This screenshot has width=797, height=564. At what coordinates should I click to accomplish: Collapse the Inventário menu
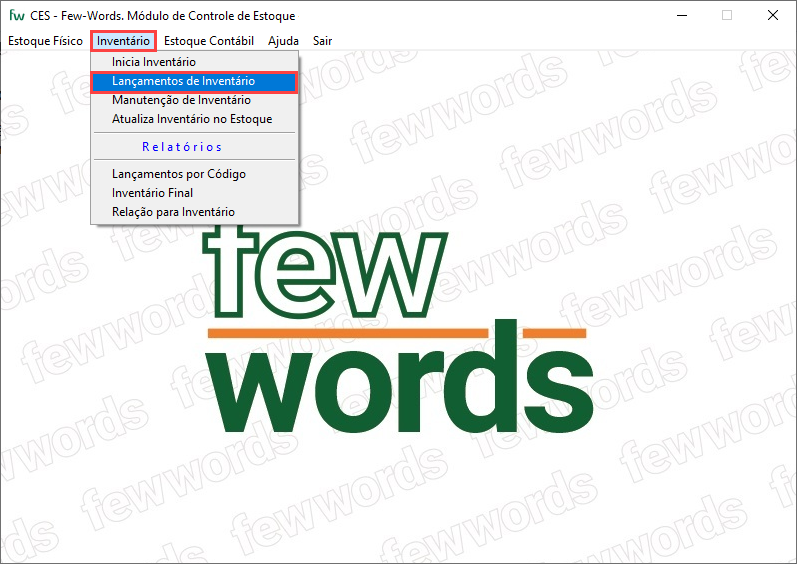tap(124, 41)
